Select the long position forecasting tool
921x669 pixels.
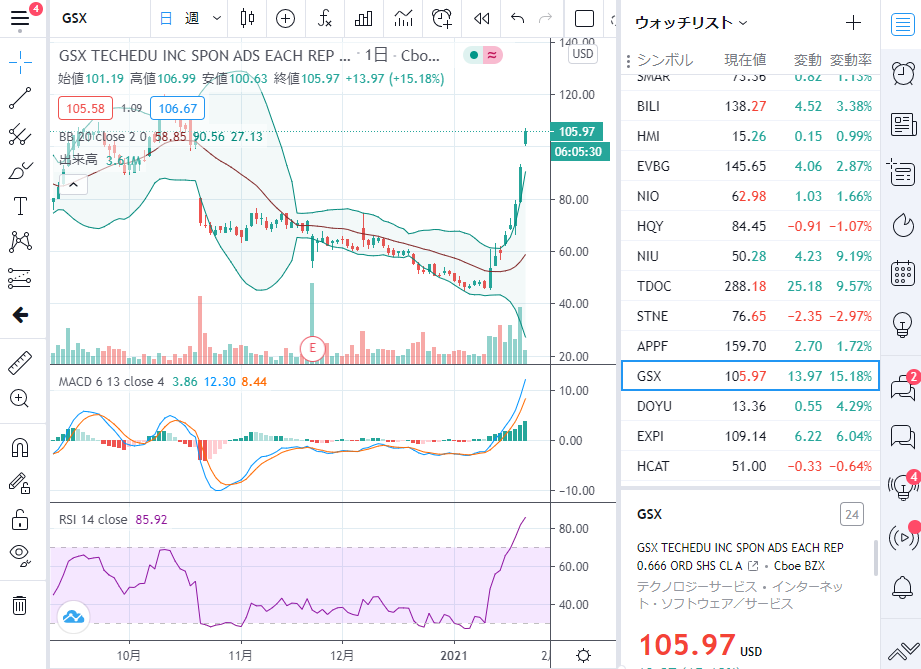click(x=20, y=278)
